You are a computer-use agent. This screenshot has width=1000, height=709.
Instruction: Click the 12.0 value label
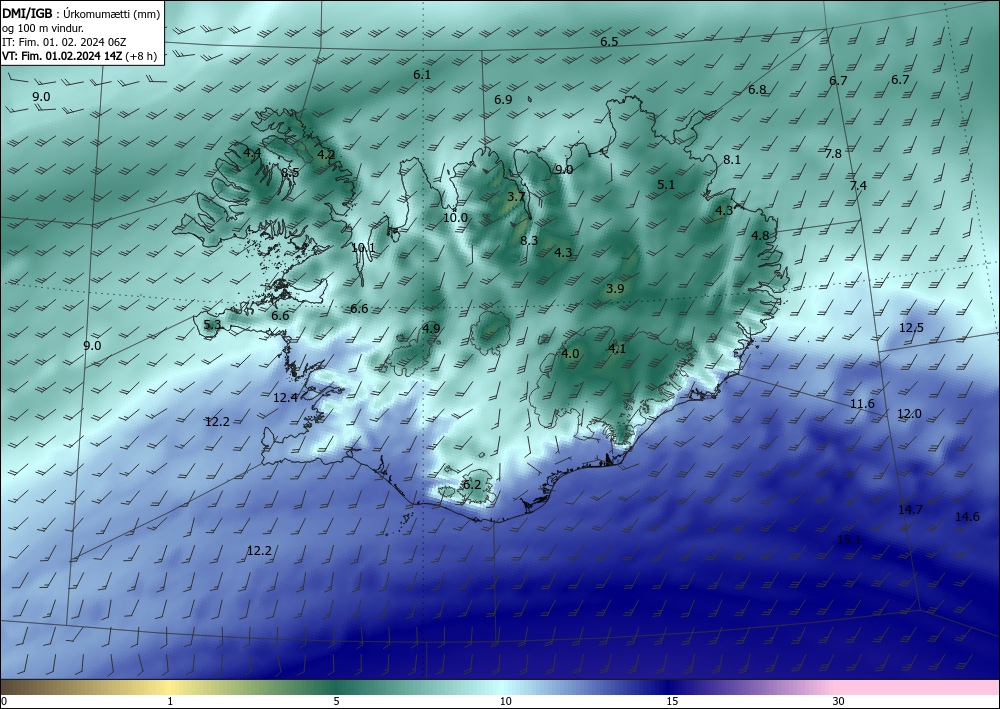click(909, 414)
